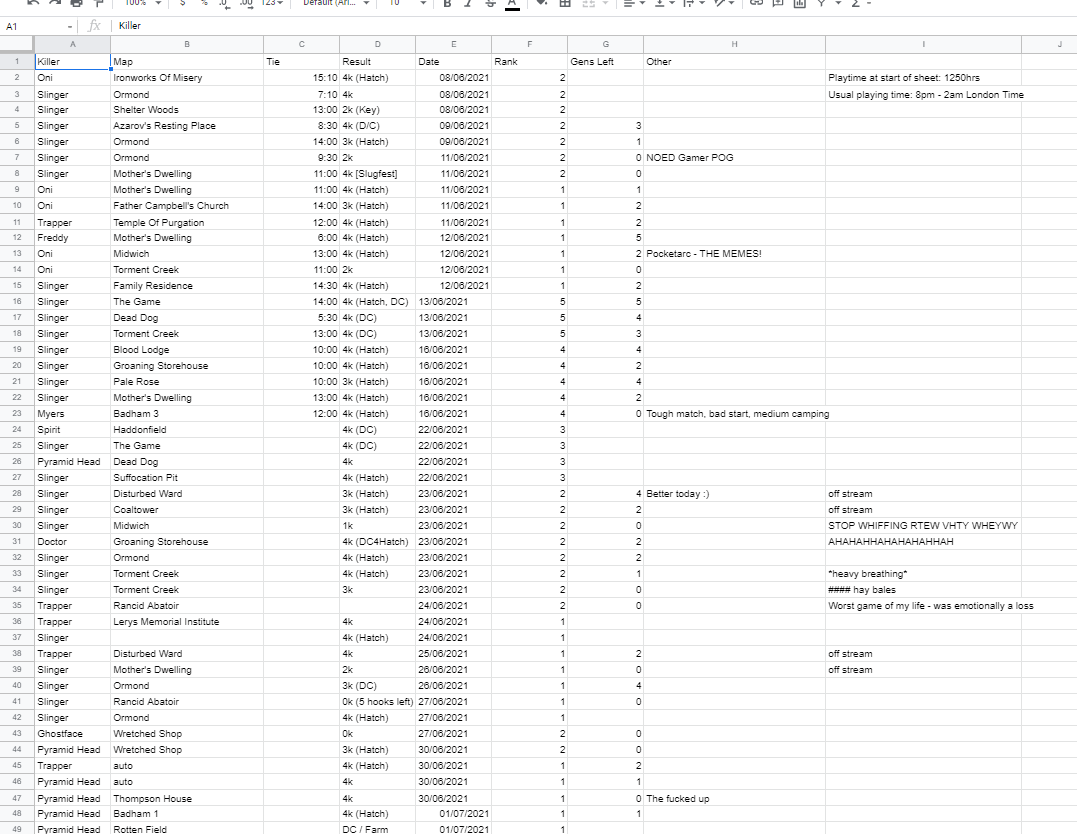The width and height of the screenshot is (1077, 834).
Task: Select cell Ironworks Of Misery
Action: [x=187, y=78]
